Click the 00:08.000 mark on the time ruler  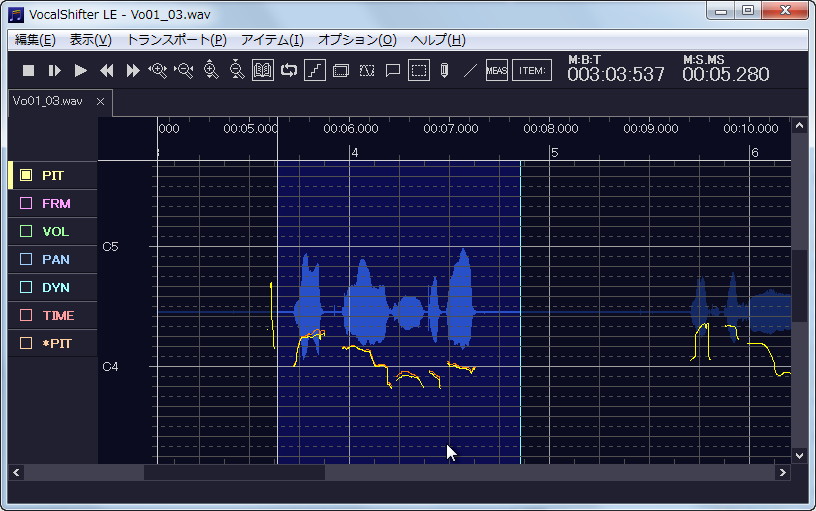pos(551,129)
